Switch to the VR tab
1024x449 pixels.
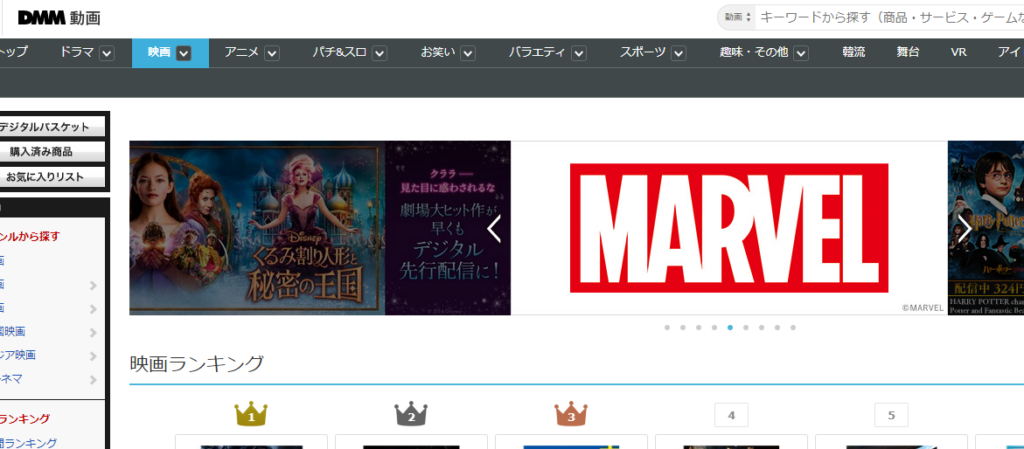point(959,52)
